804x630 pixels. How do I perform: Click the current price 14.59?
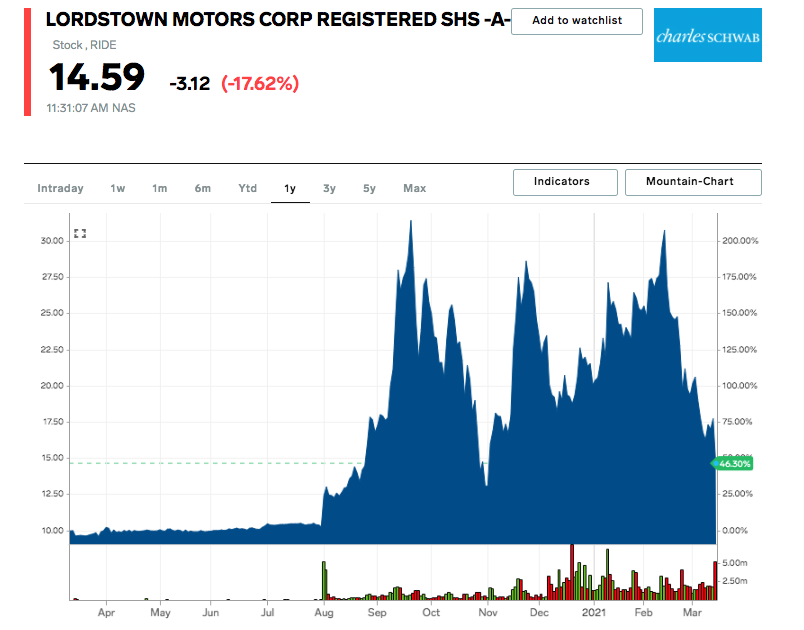coord(96,77)
